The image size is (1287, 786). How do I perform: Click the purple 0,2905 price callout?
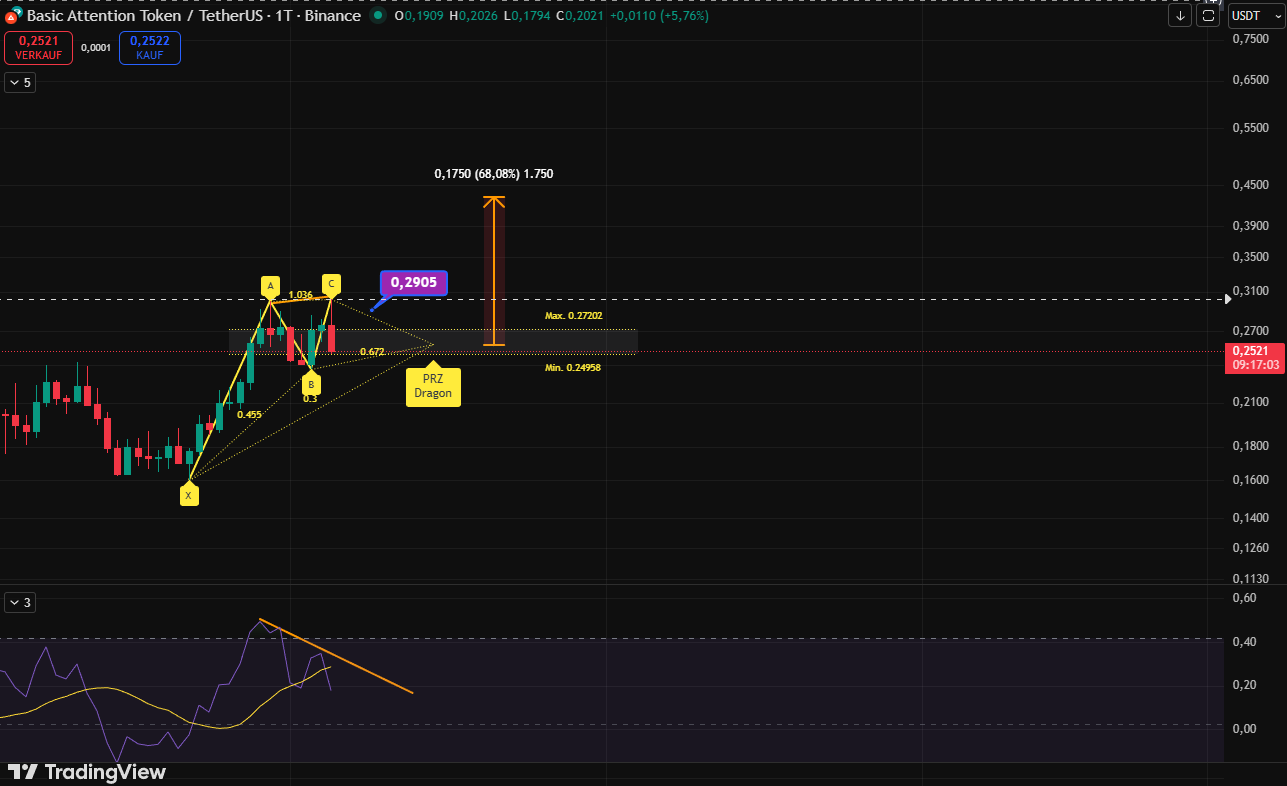414,283
